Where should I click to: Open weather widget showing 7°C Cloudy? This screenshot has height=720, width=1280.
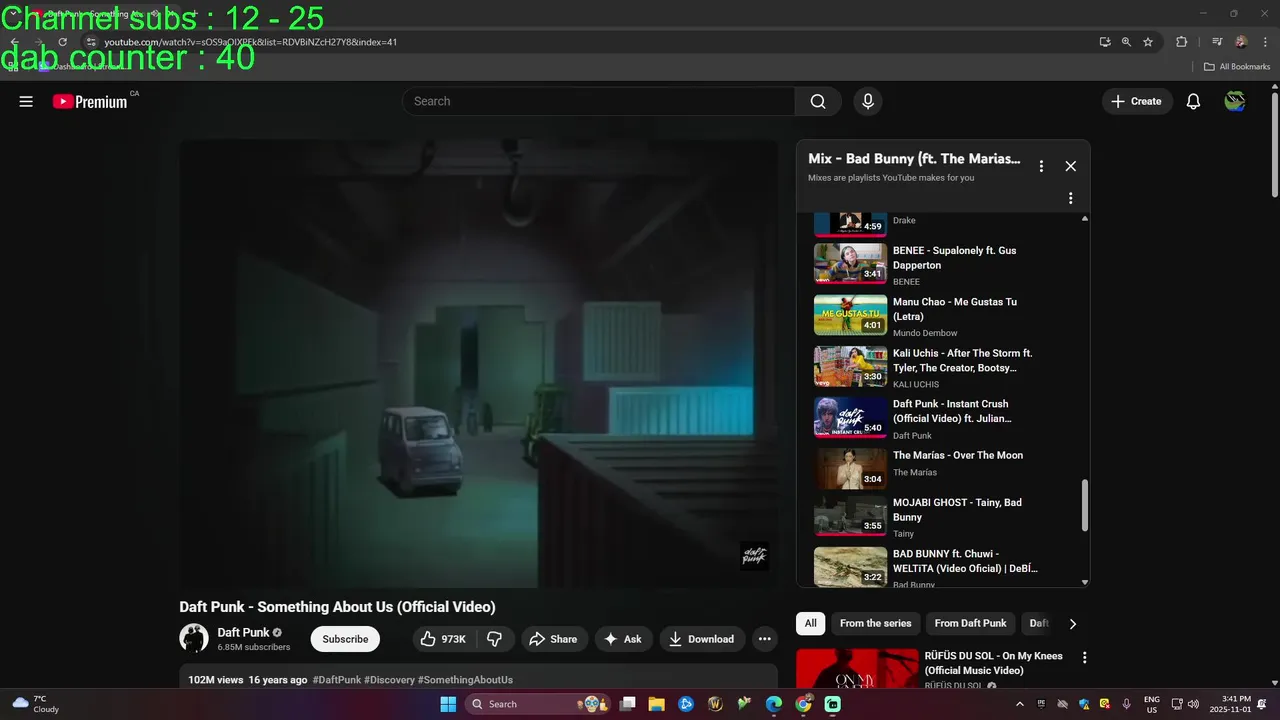coord(36,704)
